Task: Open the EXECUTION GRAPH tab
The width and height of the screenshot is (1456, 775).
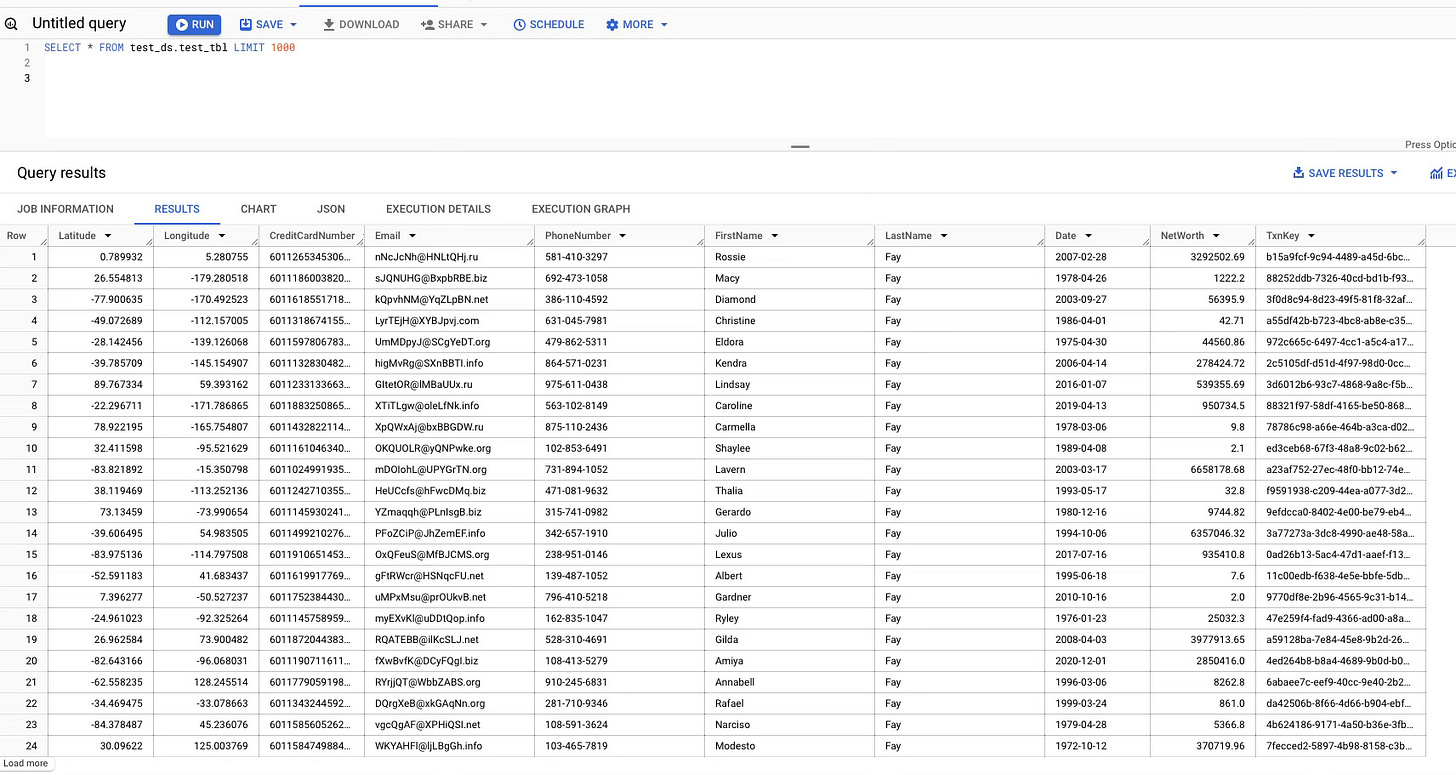Action: (x=580, y=209)
